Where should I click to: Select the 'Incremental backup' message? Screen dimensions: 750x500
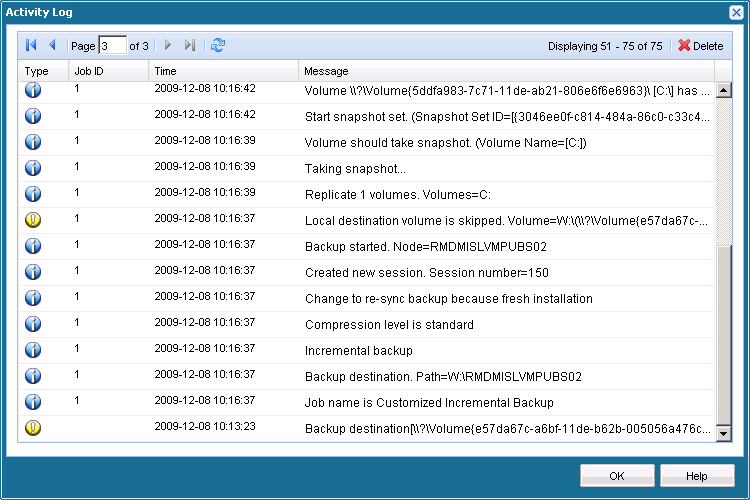(x=359, y=351)
